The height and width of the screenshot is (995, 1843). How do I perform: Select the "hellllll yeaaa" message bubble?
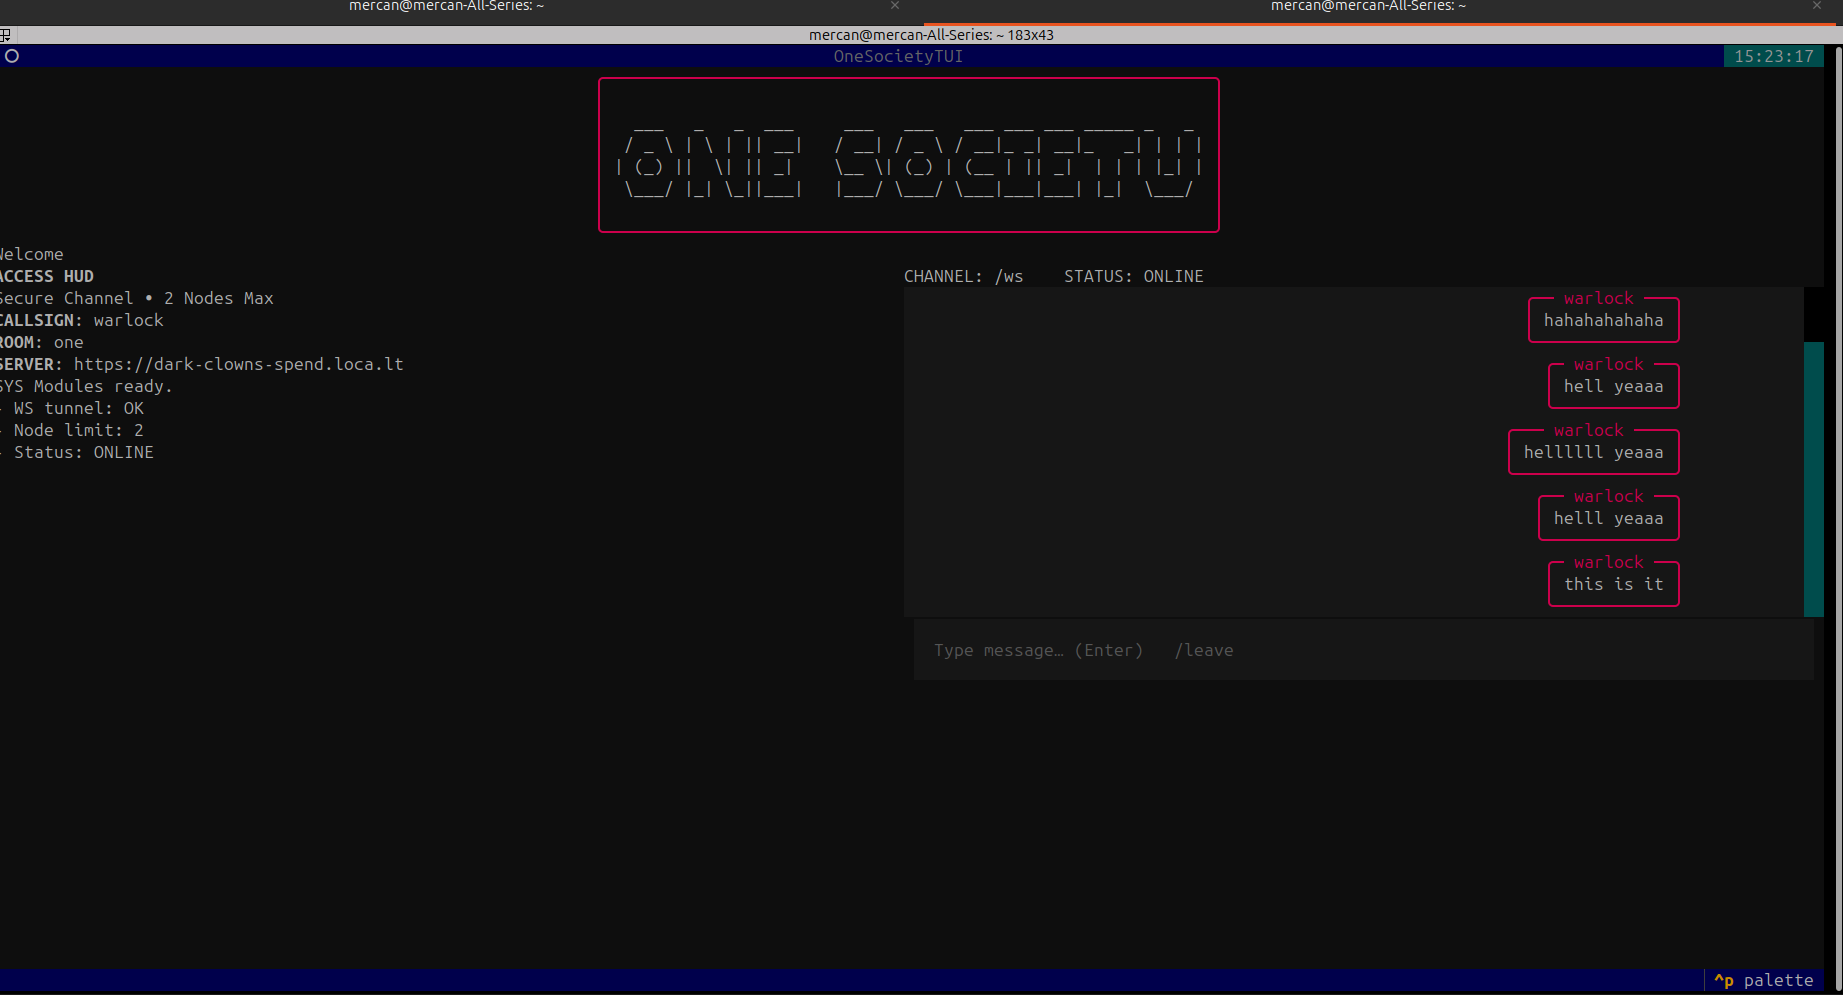tap(1593, 452)
